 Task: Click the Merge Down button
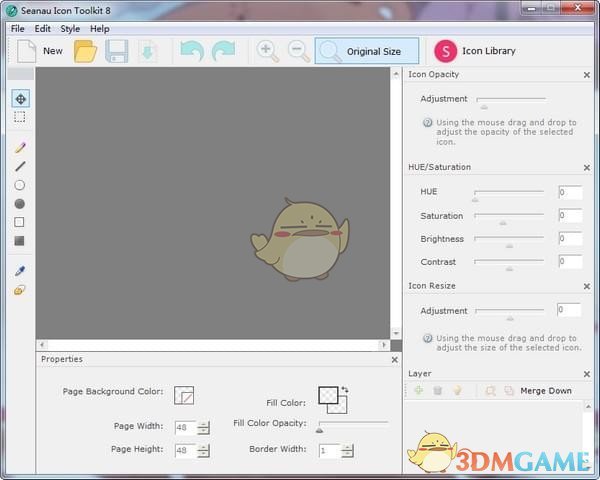click(x=546, y=391)
